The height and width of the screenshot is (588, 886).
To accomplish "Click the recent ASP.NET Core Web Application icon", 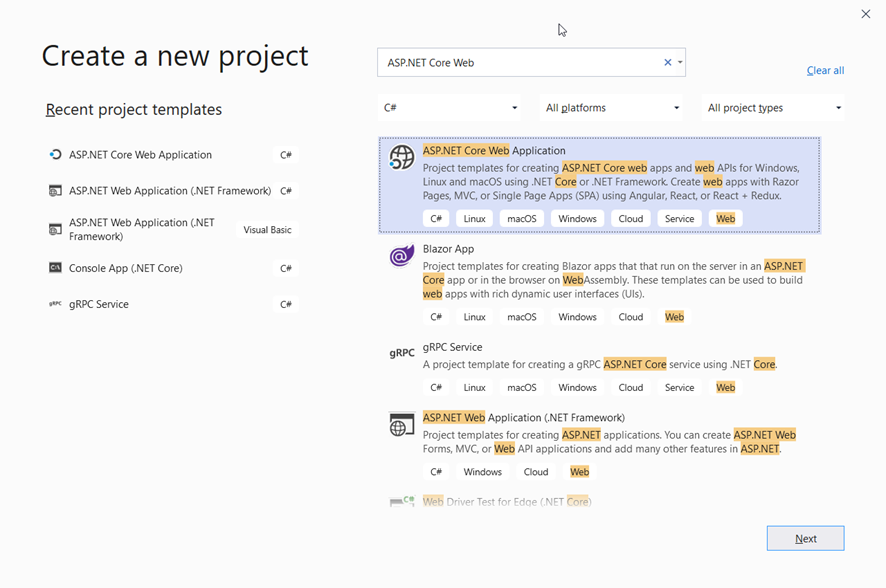I will point(55,154).
